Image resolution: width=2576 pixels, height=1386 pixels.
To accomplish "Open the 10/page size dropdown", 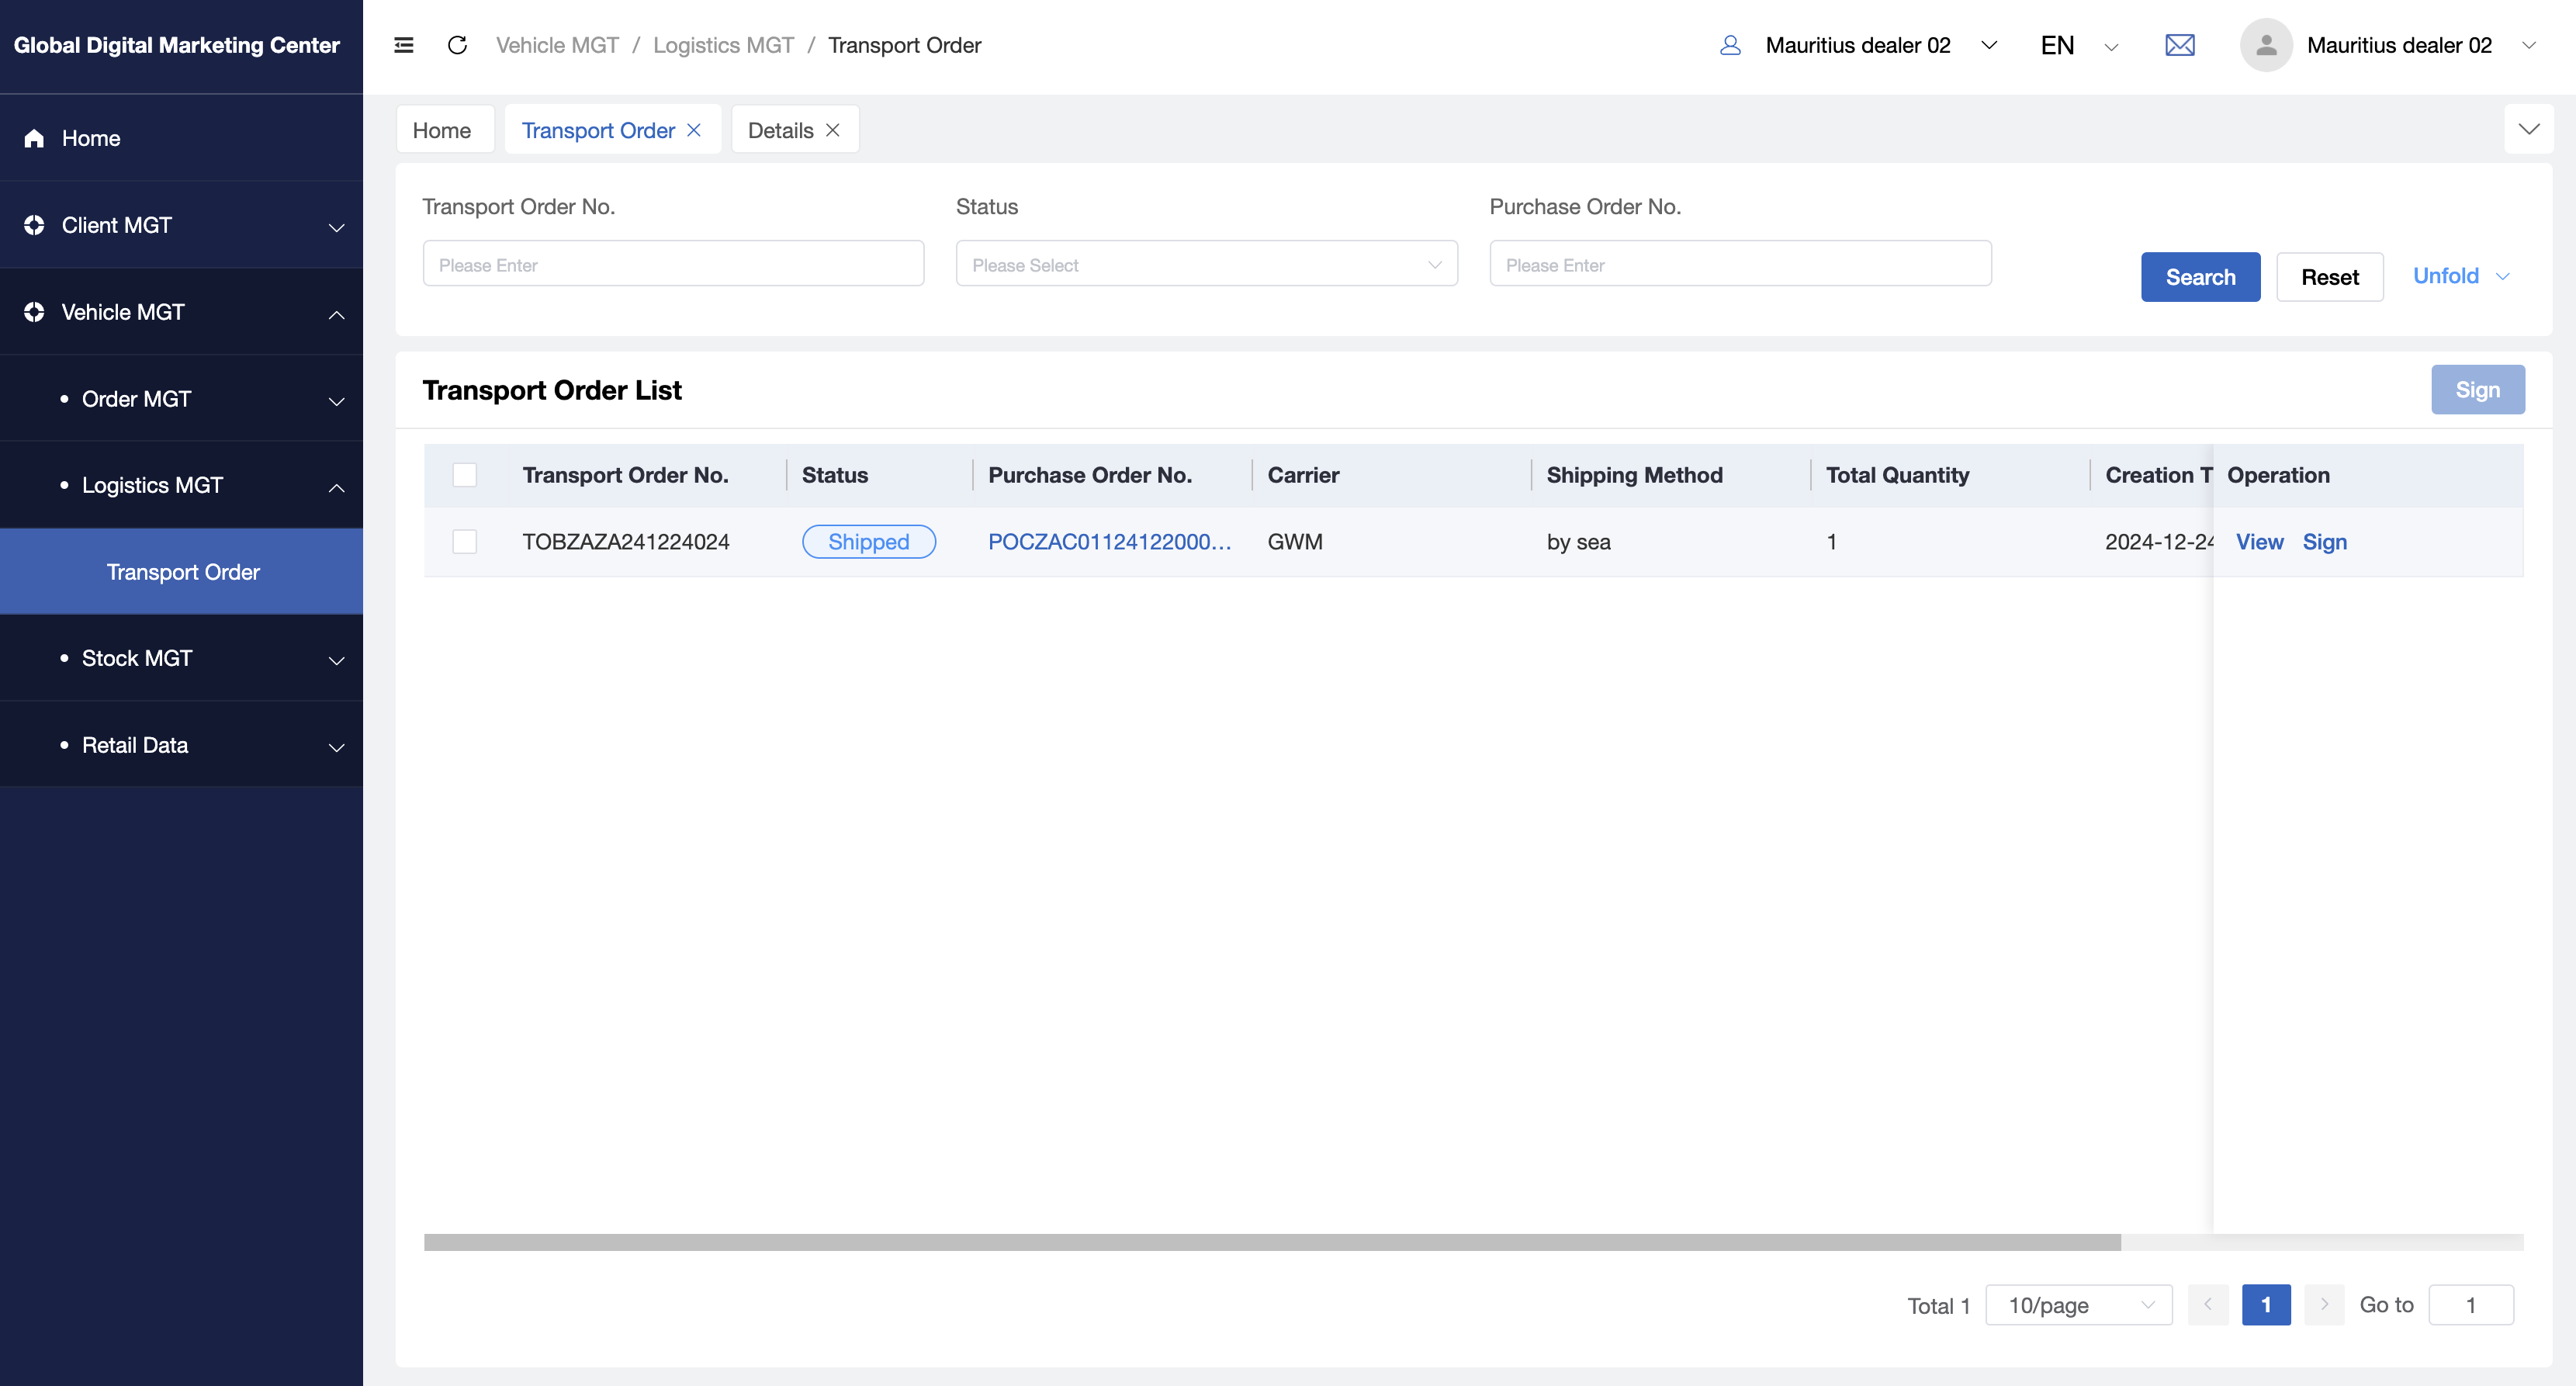I will [2078, 1304].
